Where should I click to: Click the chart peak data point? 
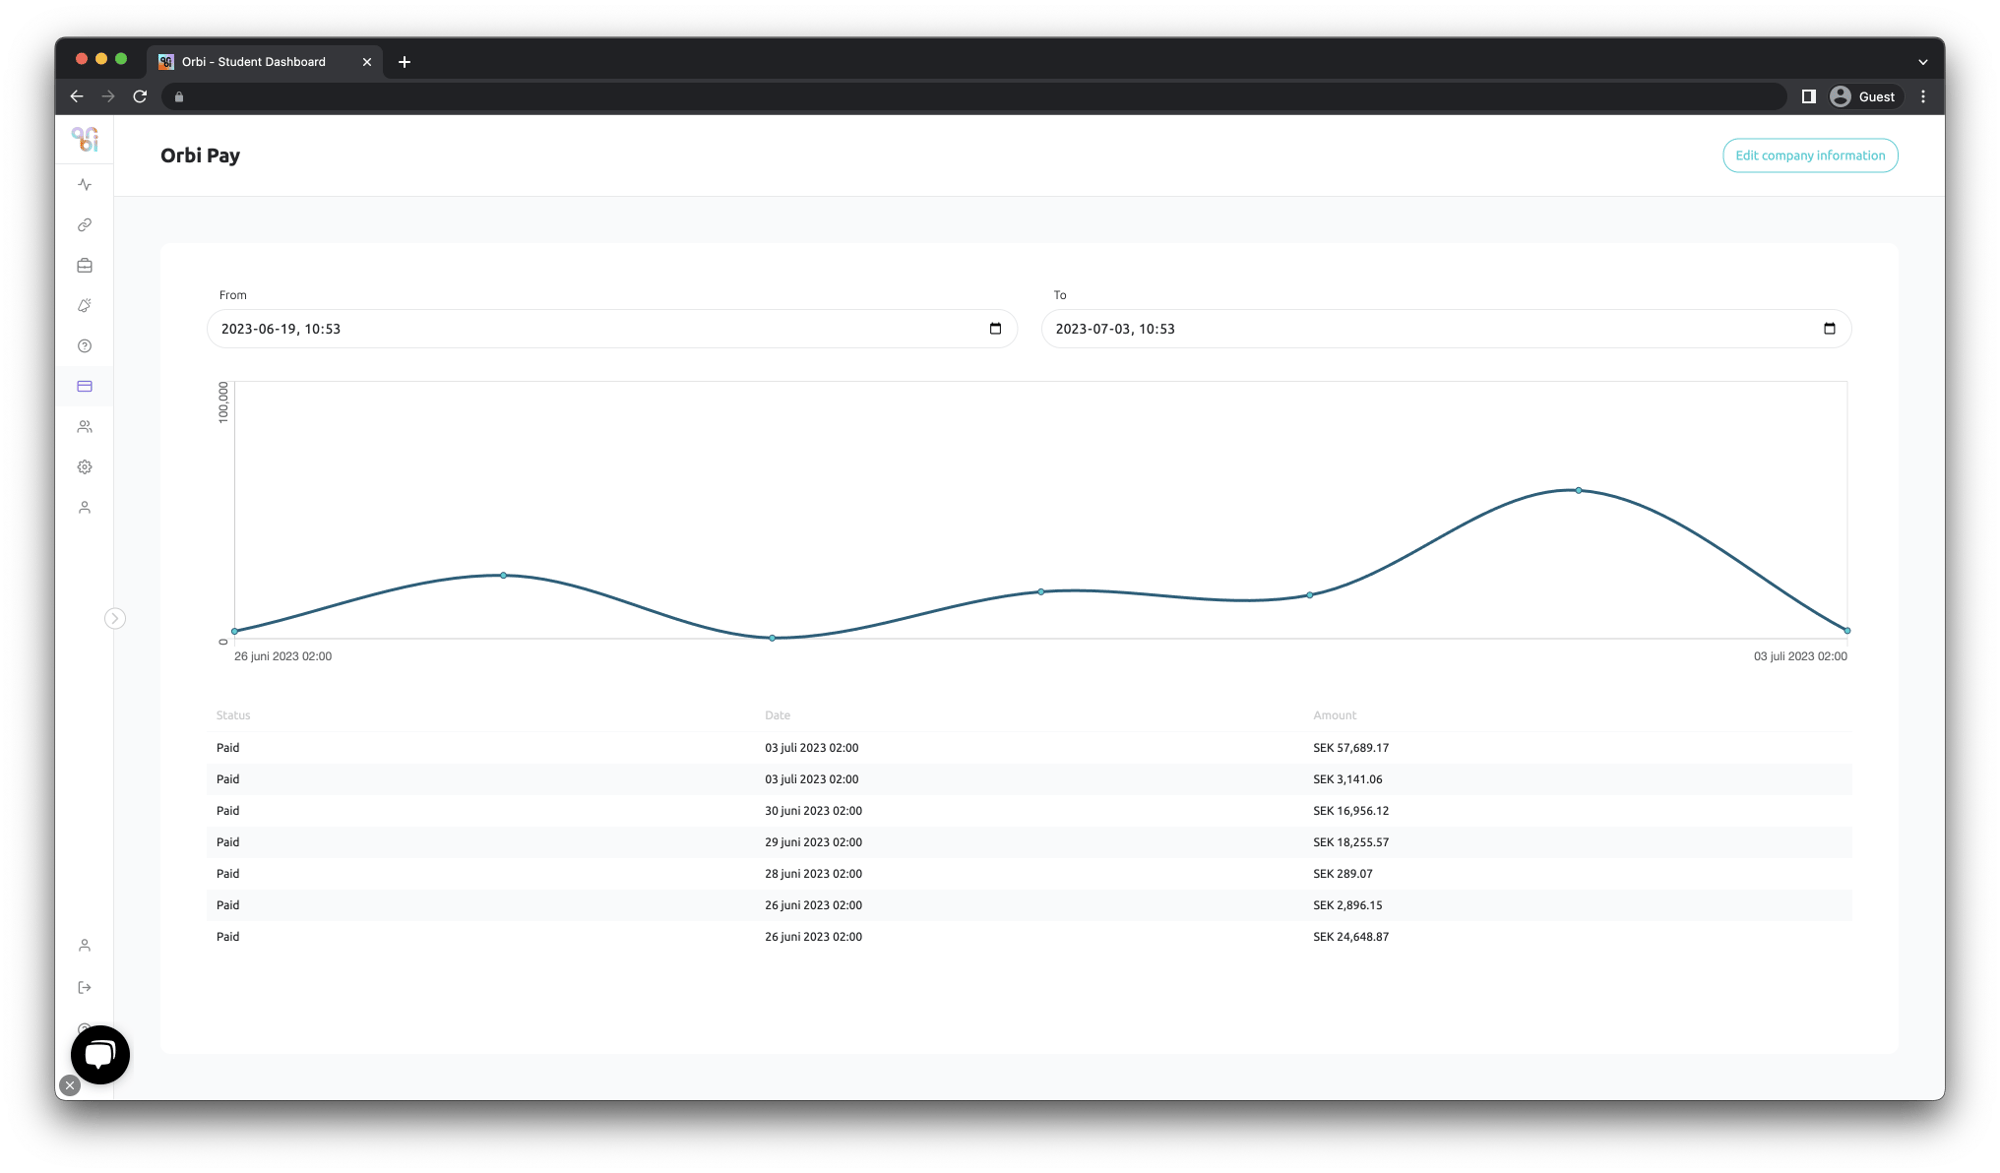[x=1578, y=490]
